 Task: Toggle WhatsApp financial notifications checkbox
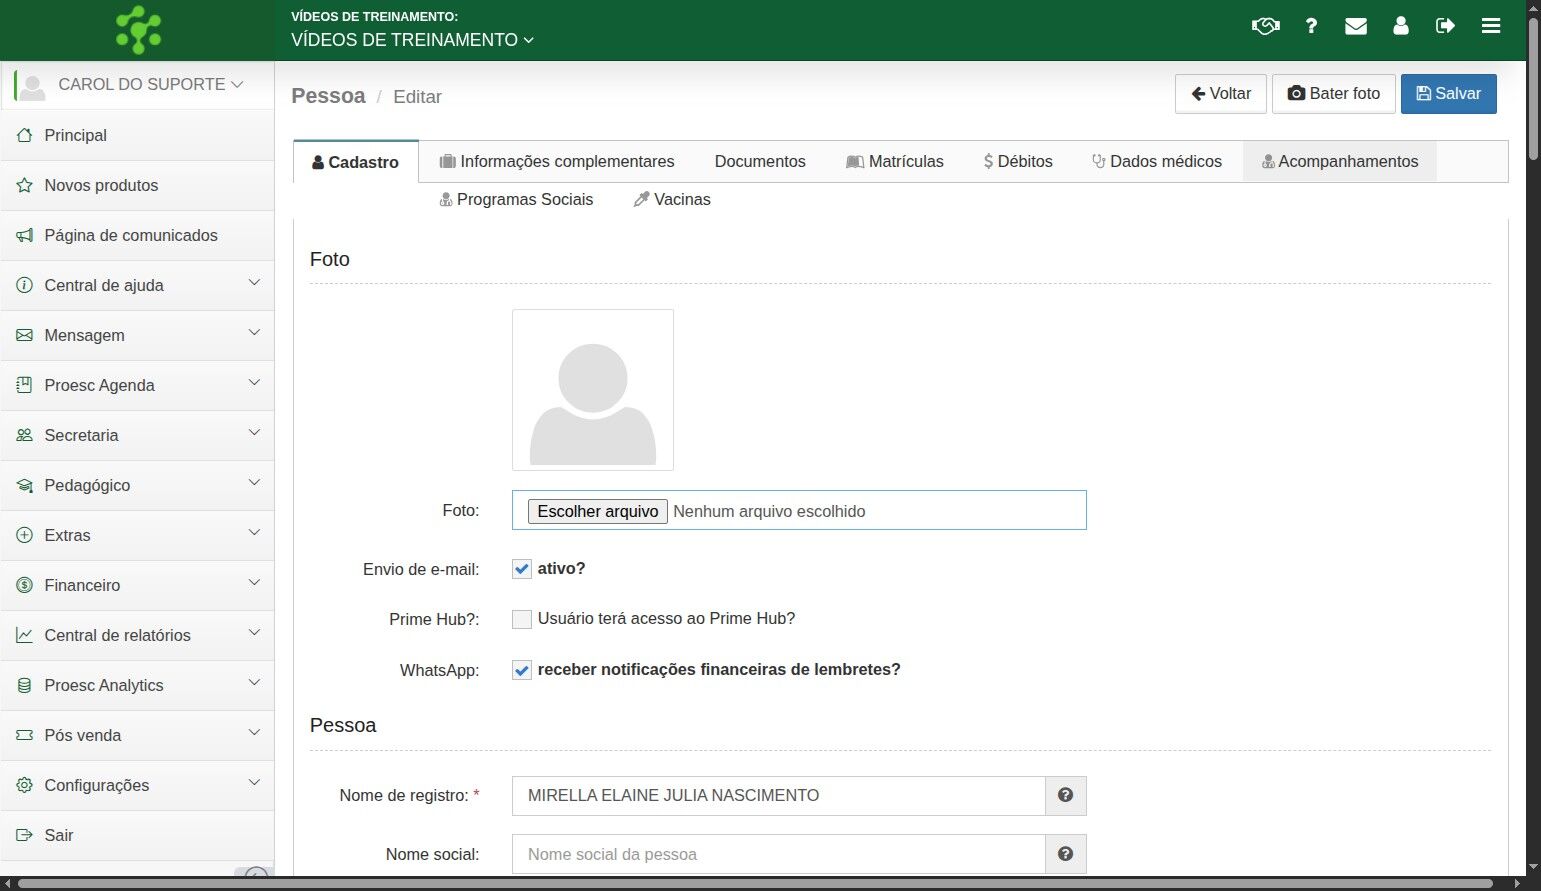(x=522, y=670)
